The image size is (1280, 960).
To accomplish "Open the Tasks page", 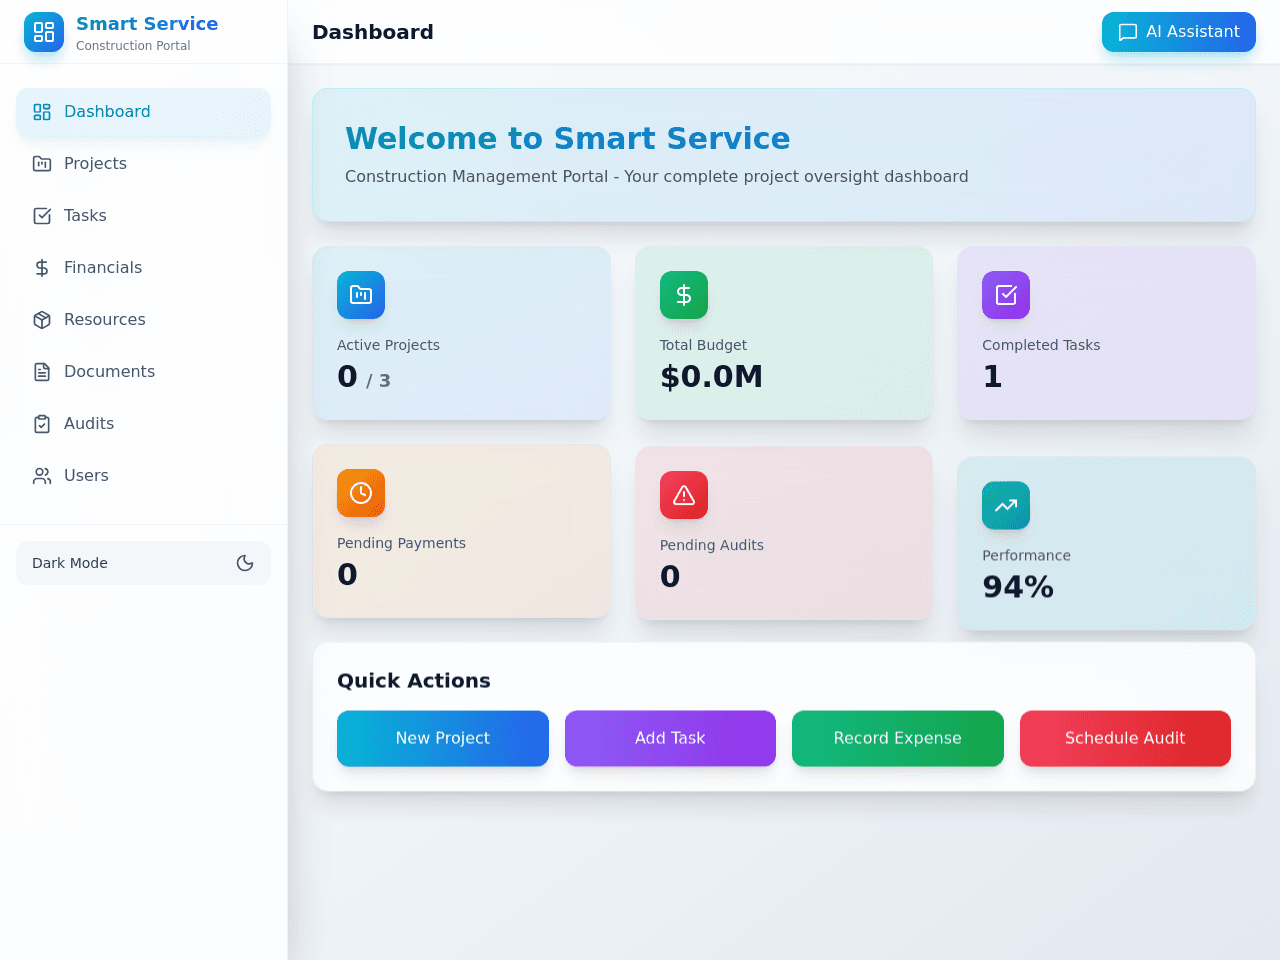I will pyautogui.click(x=143, y=216).
